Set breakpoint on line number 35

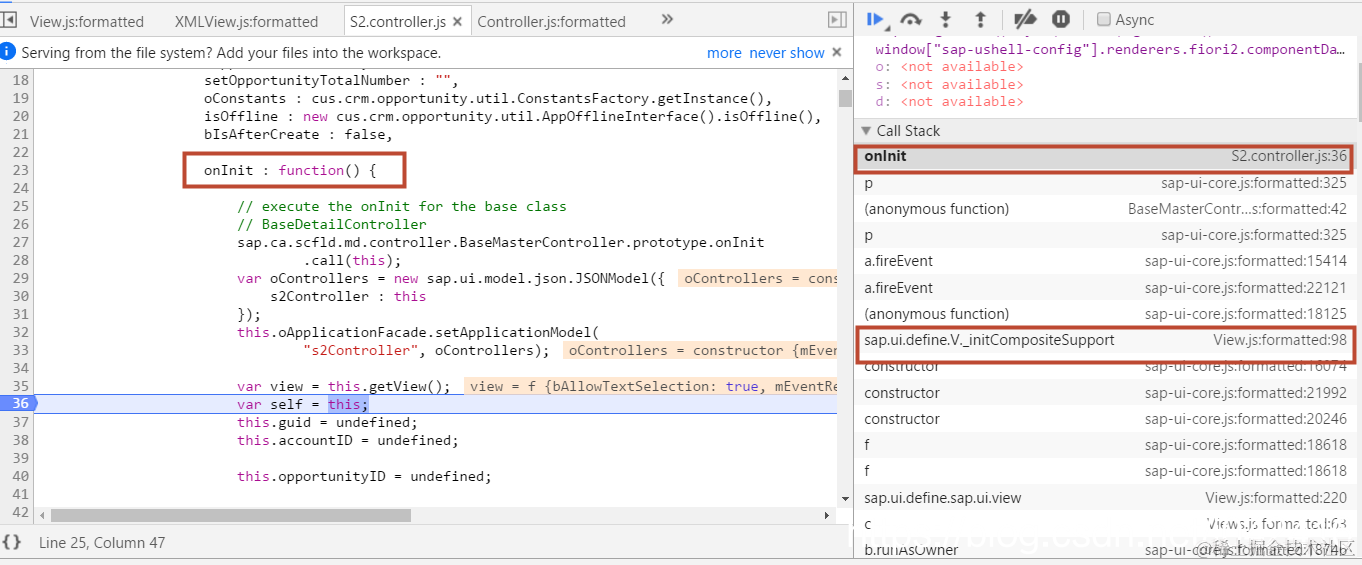21,386
